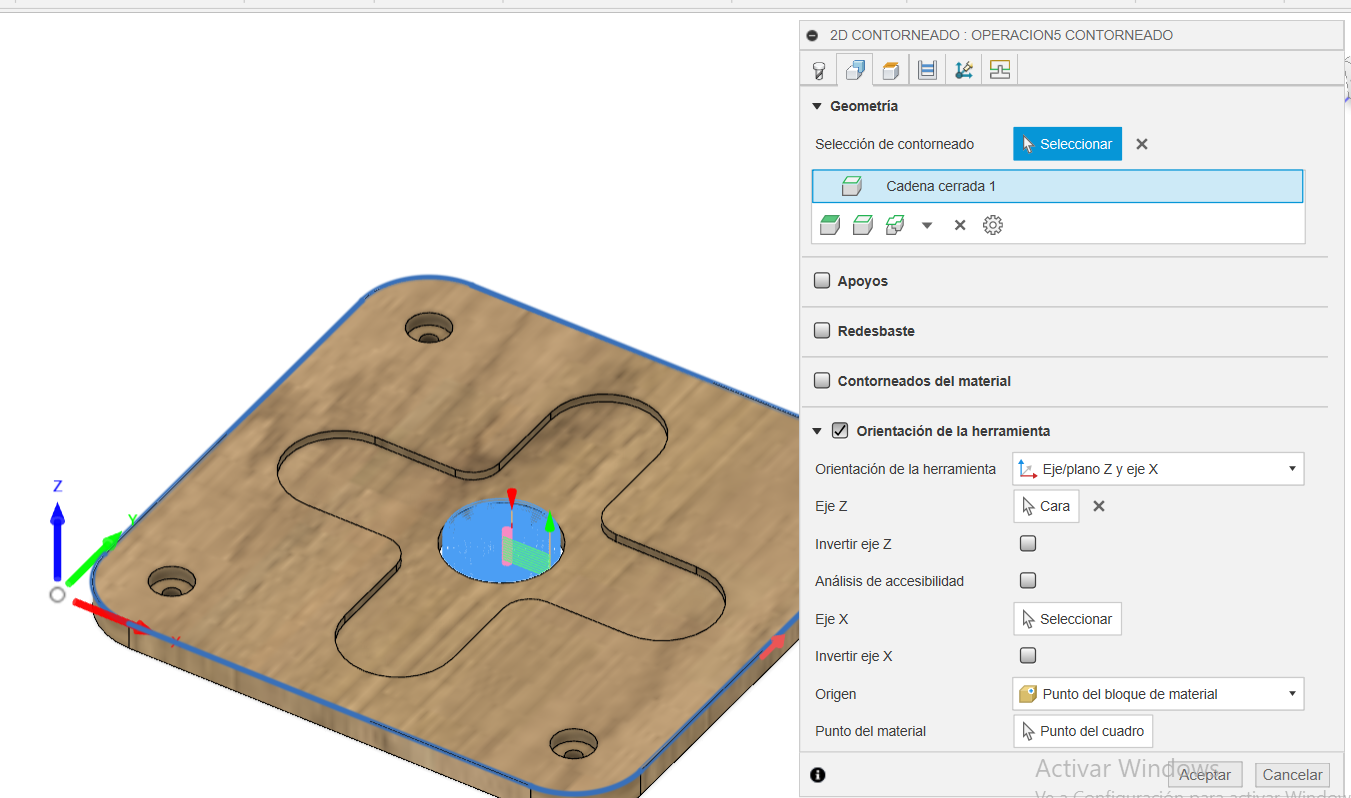Toggle the Invertir eje Z checkbox
The height and width of the screenshot is (798, 1351).
click(1027, 544)
